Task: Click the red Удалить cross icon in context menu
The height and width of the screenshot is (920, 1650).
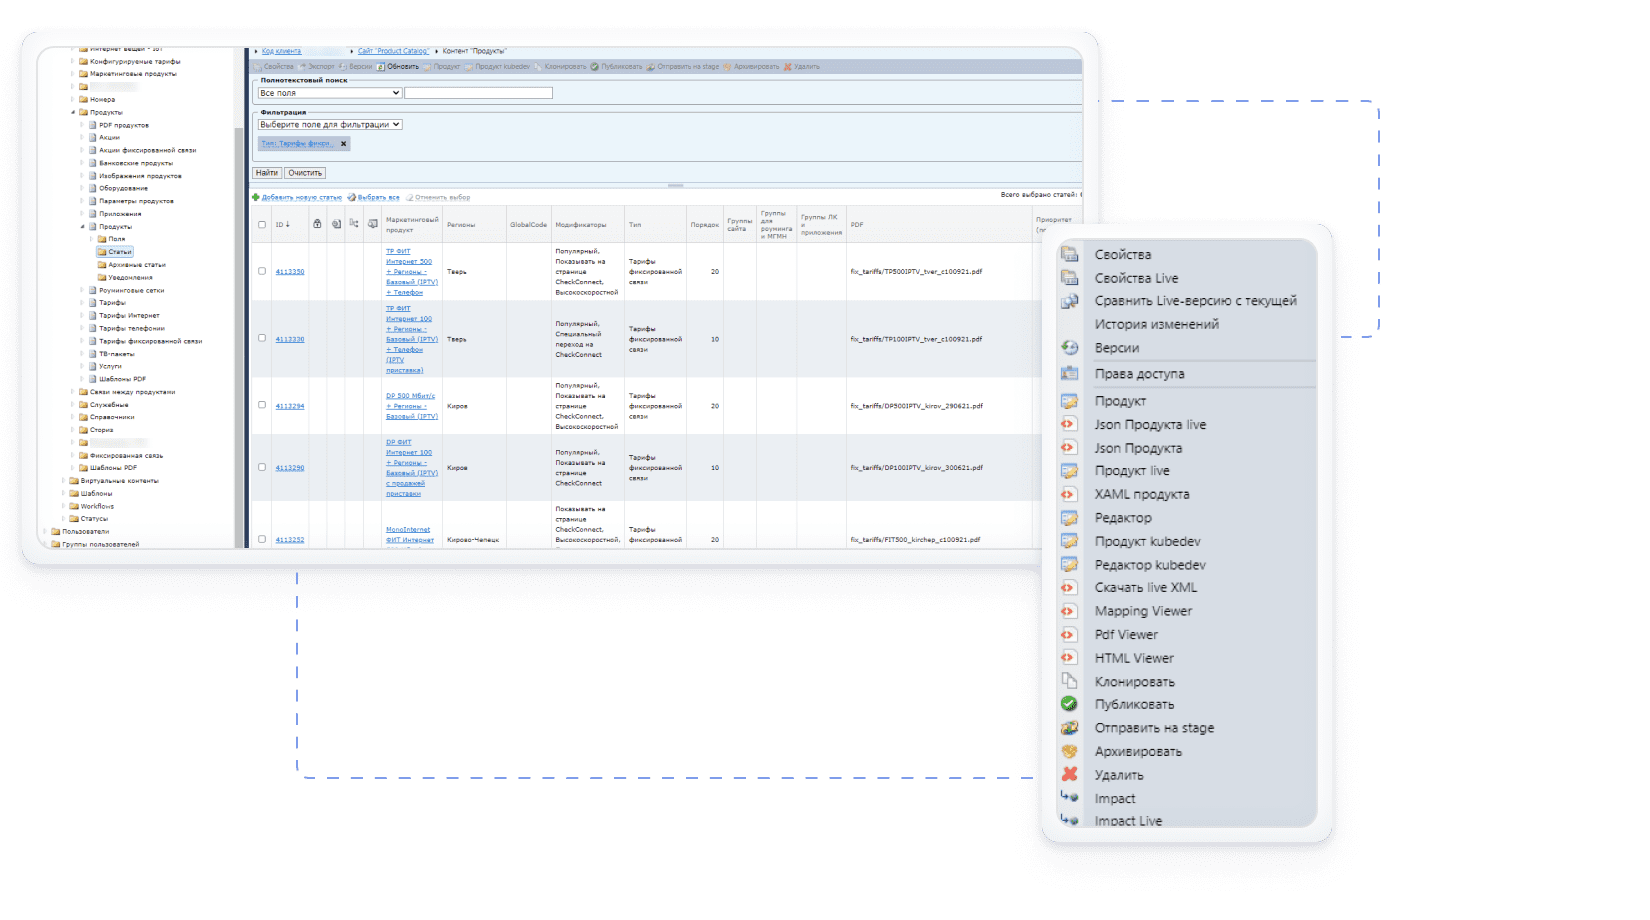Action: [1069, 774]
